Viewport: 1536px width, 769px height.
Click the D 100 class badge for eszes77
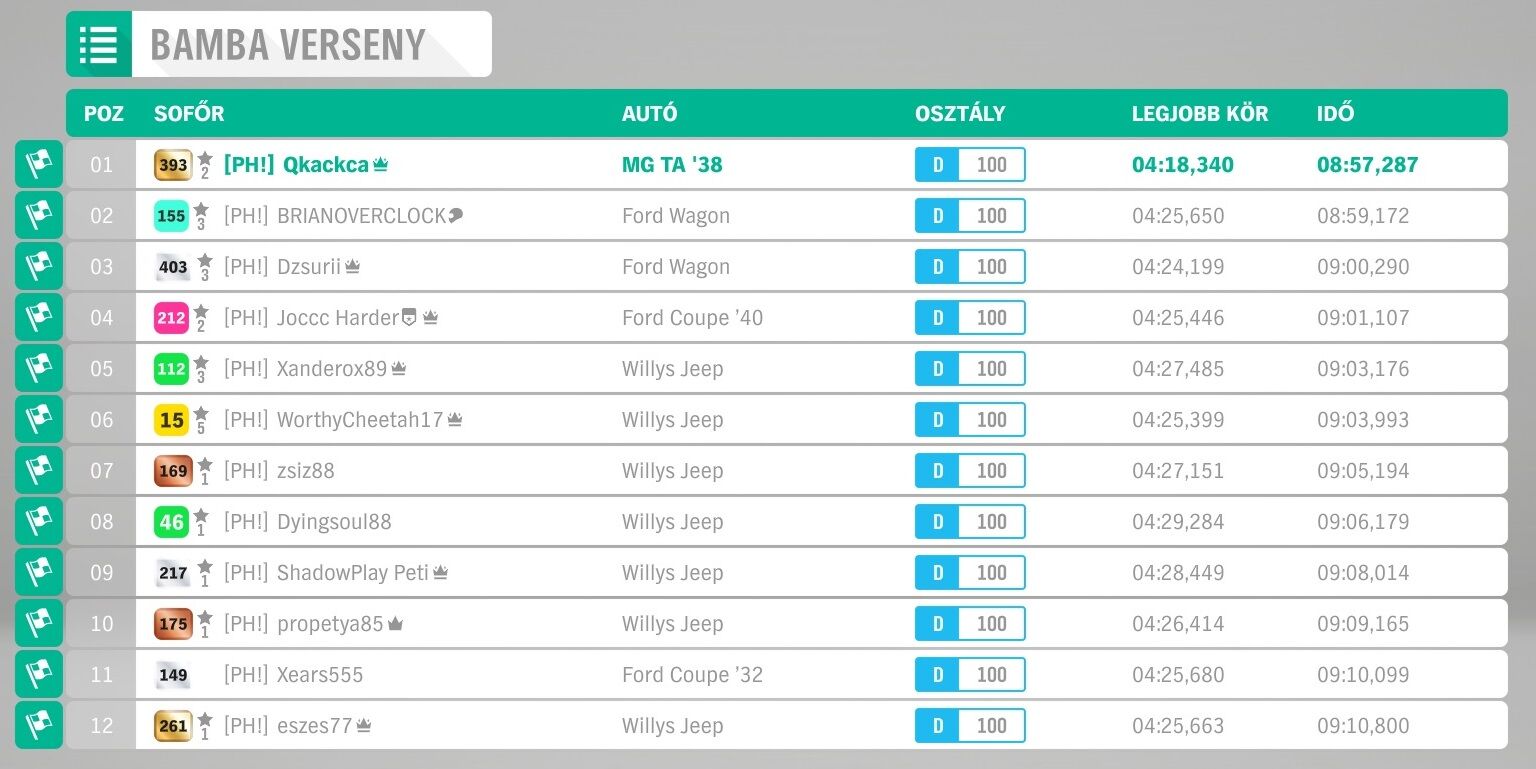coord(970,726)
